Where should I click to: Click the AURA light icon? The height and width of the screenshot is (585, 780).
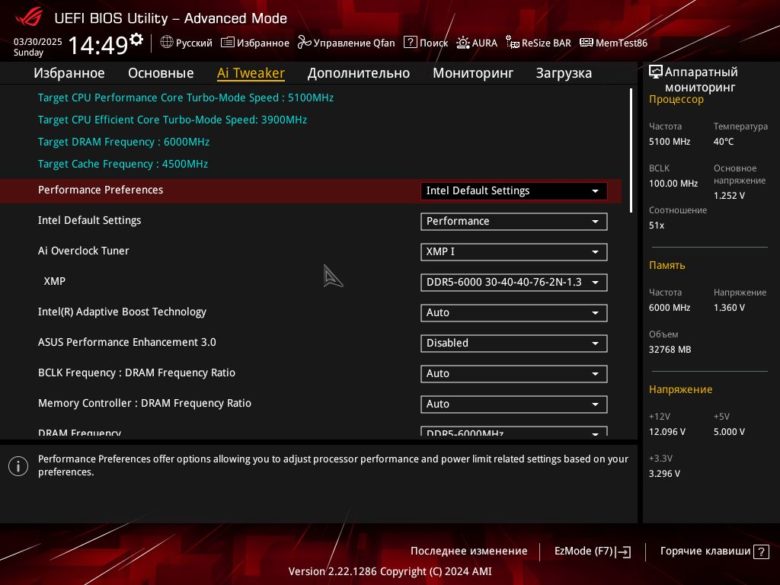pyautogui.click(x=463, y=42)
